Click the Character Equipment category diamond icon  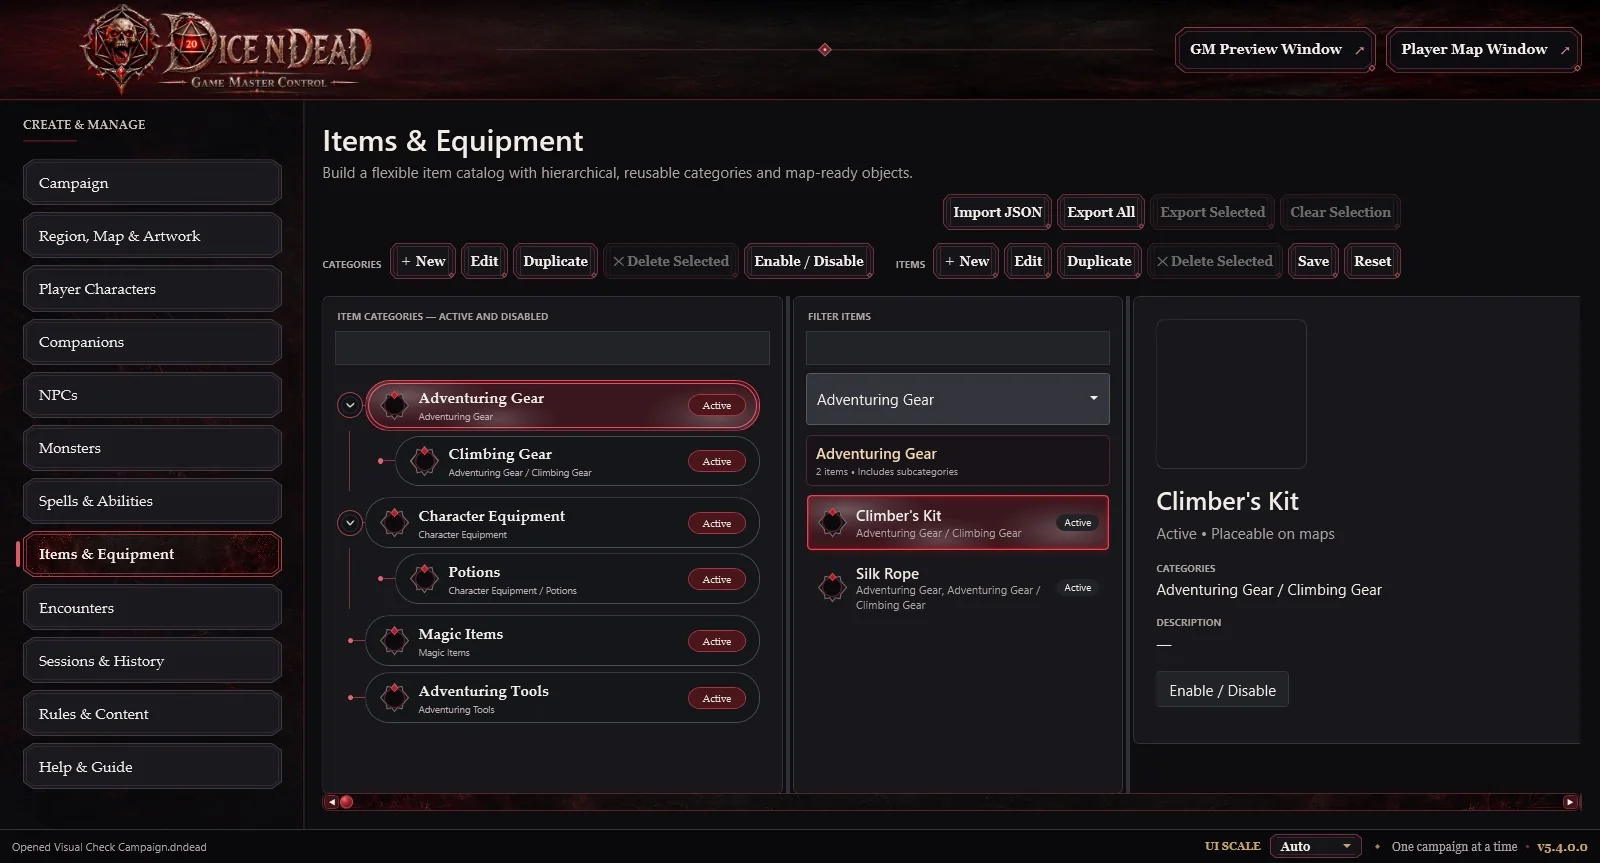click(395, 523)
